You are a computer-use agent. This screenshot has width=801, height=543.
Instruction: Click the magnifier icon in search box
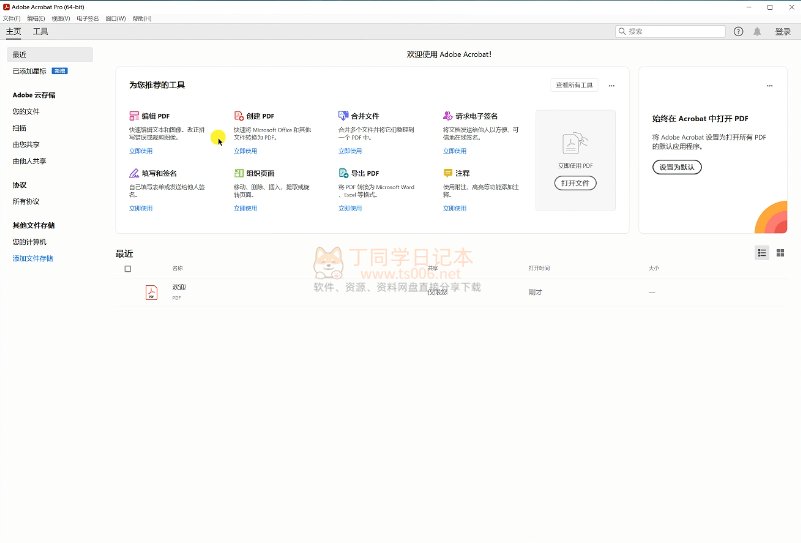[x=622, y=32]
